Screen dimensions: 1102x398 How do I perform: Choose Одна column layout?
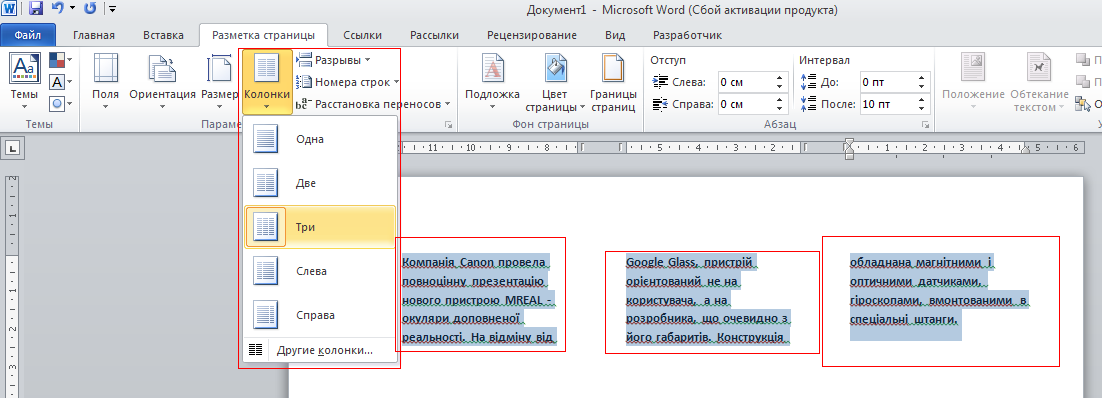coord(320,139)
